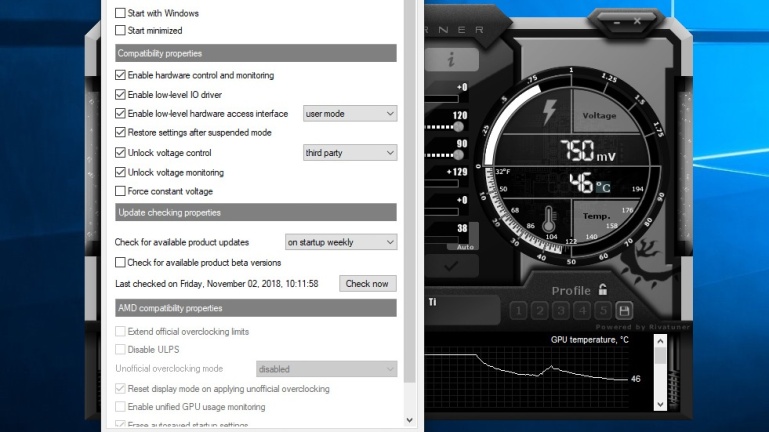Check the product beta versions option
769x432 pixels.
click(x=120, y=262)
